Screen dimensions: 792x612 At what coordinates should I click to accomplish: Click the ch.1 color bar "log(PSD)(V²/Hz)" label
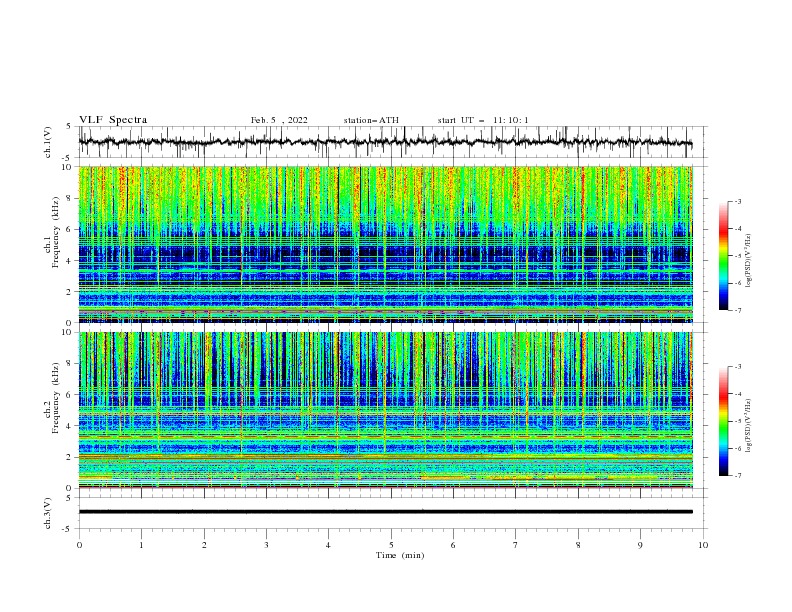coord(749,261)
